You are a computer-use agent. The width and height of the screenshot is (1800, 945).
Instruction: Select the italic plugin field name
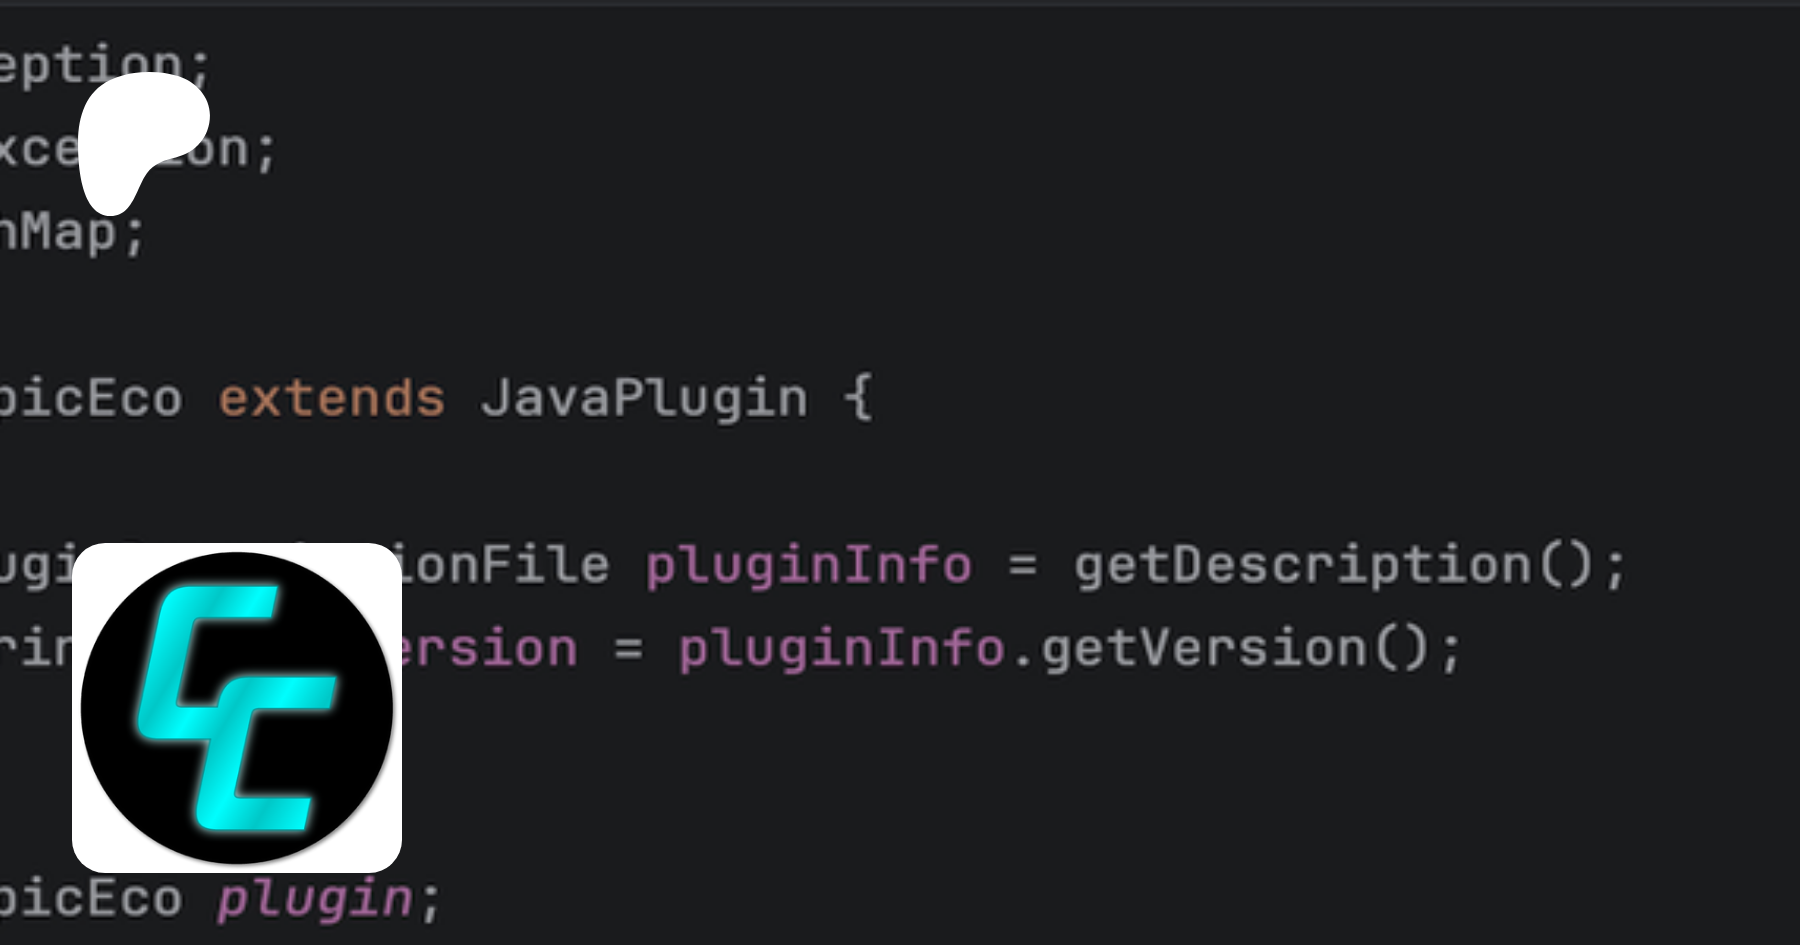pyautogui.click(x=315, y=898)
